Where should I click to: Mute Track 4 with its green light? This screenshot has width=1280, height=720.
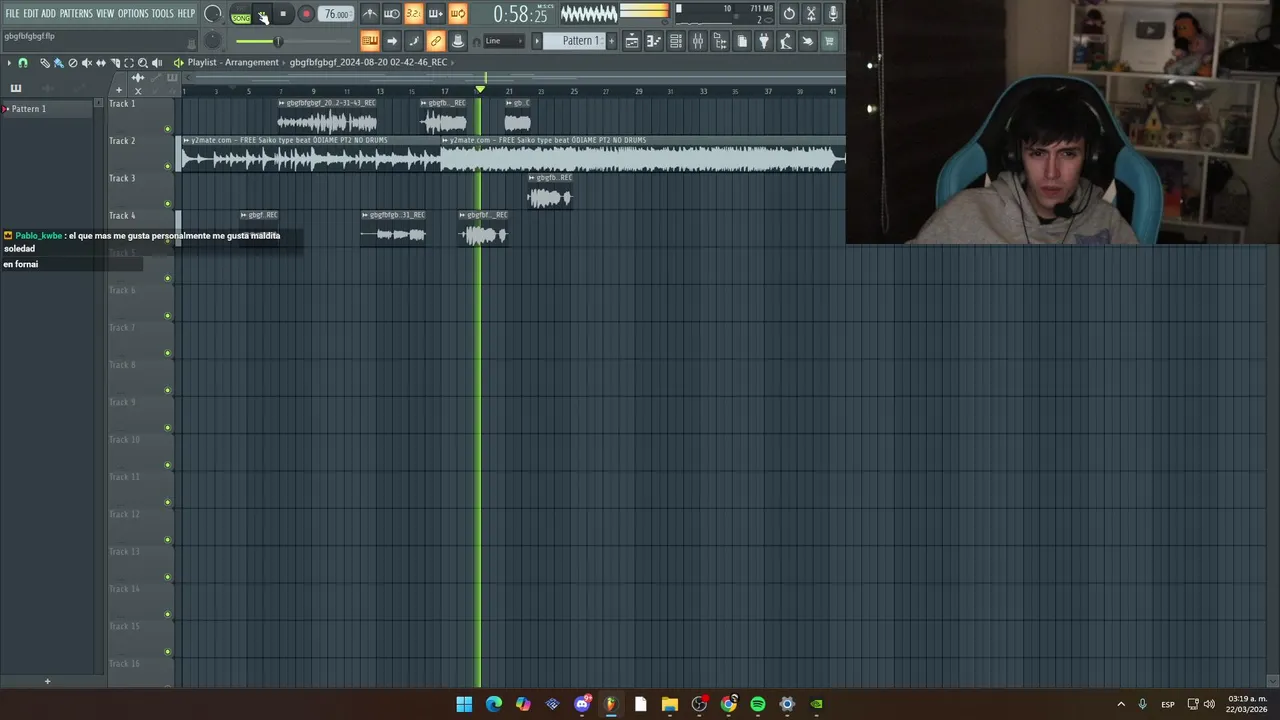coord(168,241)
